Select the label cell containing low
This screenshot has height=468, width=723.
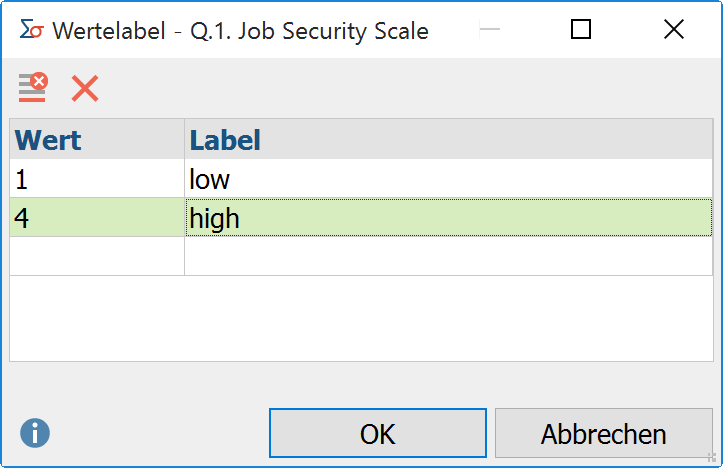(x=449, y=179)
